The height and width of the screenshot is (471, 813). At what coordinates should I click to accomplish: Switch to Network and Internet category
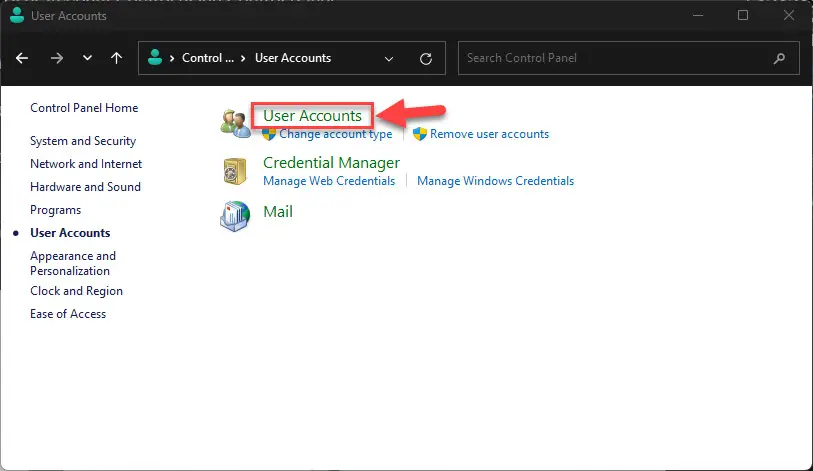click(86, 164)
